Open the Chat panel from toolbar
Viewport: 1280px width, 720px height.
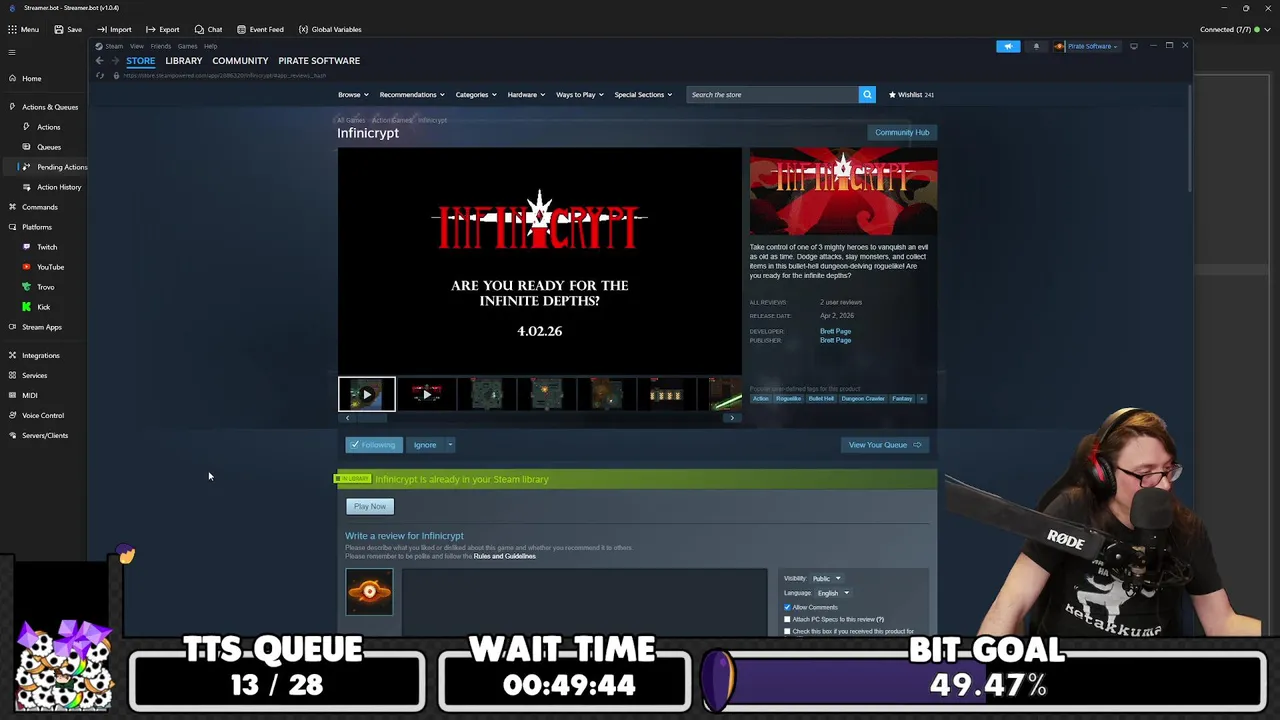pyautogui.click(x=208, y=29)
